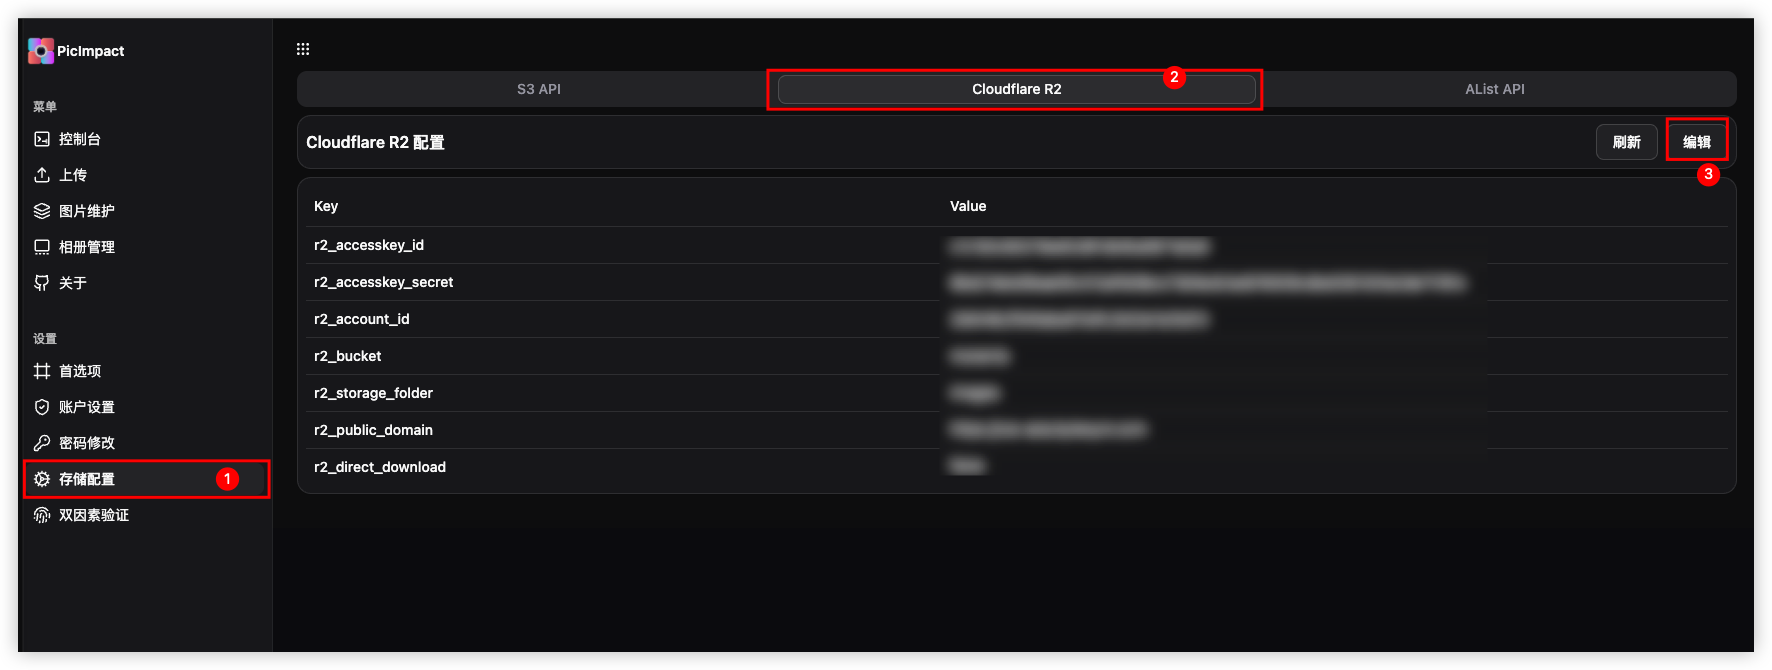Click the r2_storage_folder key cell
The width and height of the screenshot is (1772, 670).
click(x=374, y=393)
